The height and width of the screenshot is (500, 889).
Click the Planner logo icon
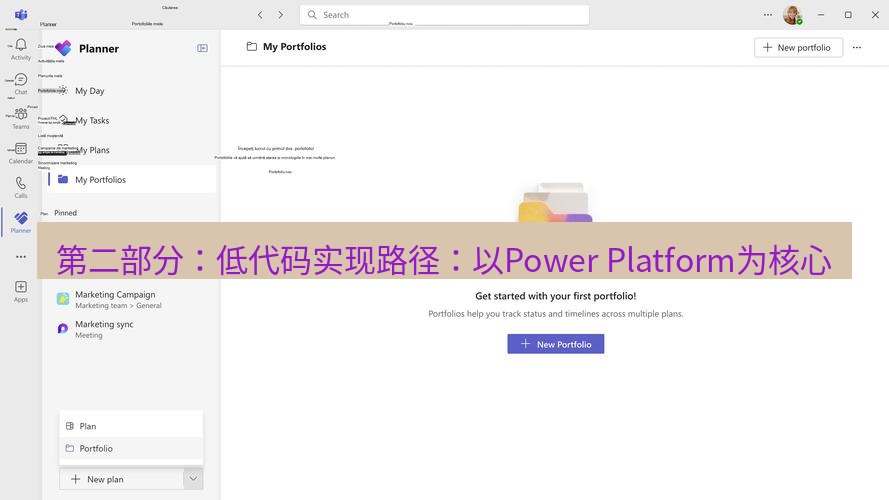coord(64,48)
